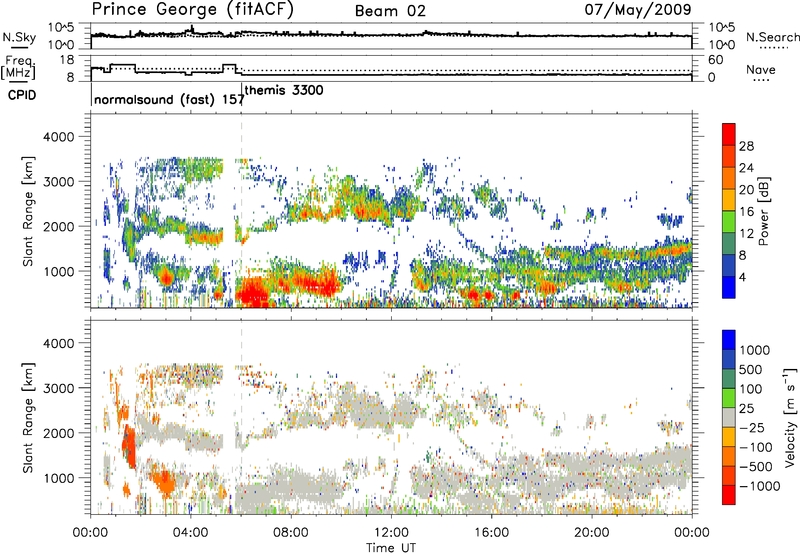This screenshot has height=554, width=800.
Task: Click the "Time UT" axis title
Action: tap(391, 548)
